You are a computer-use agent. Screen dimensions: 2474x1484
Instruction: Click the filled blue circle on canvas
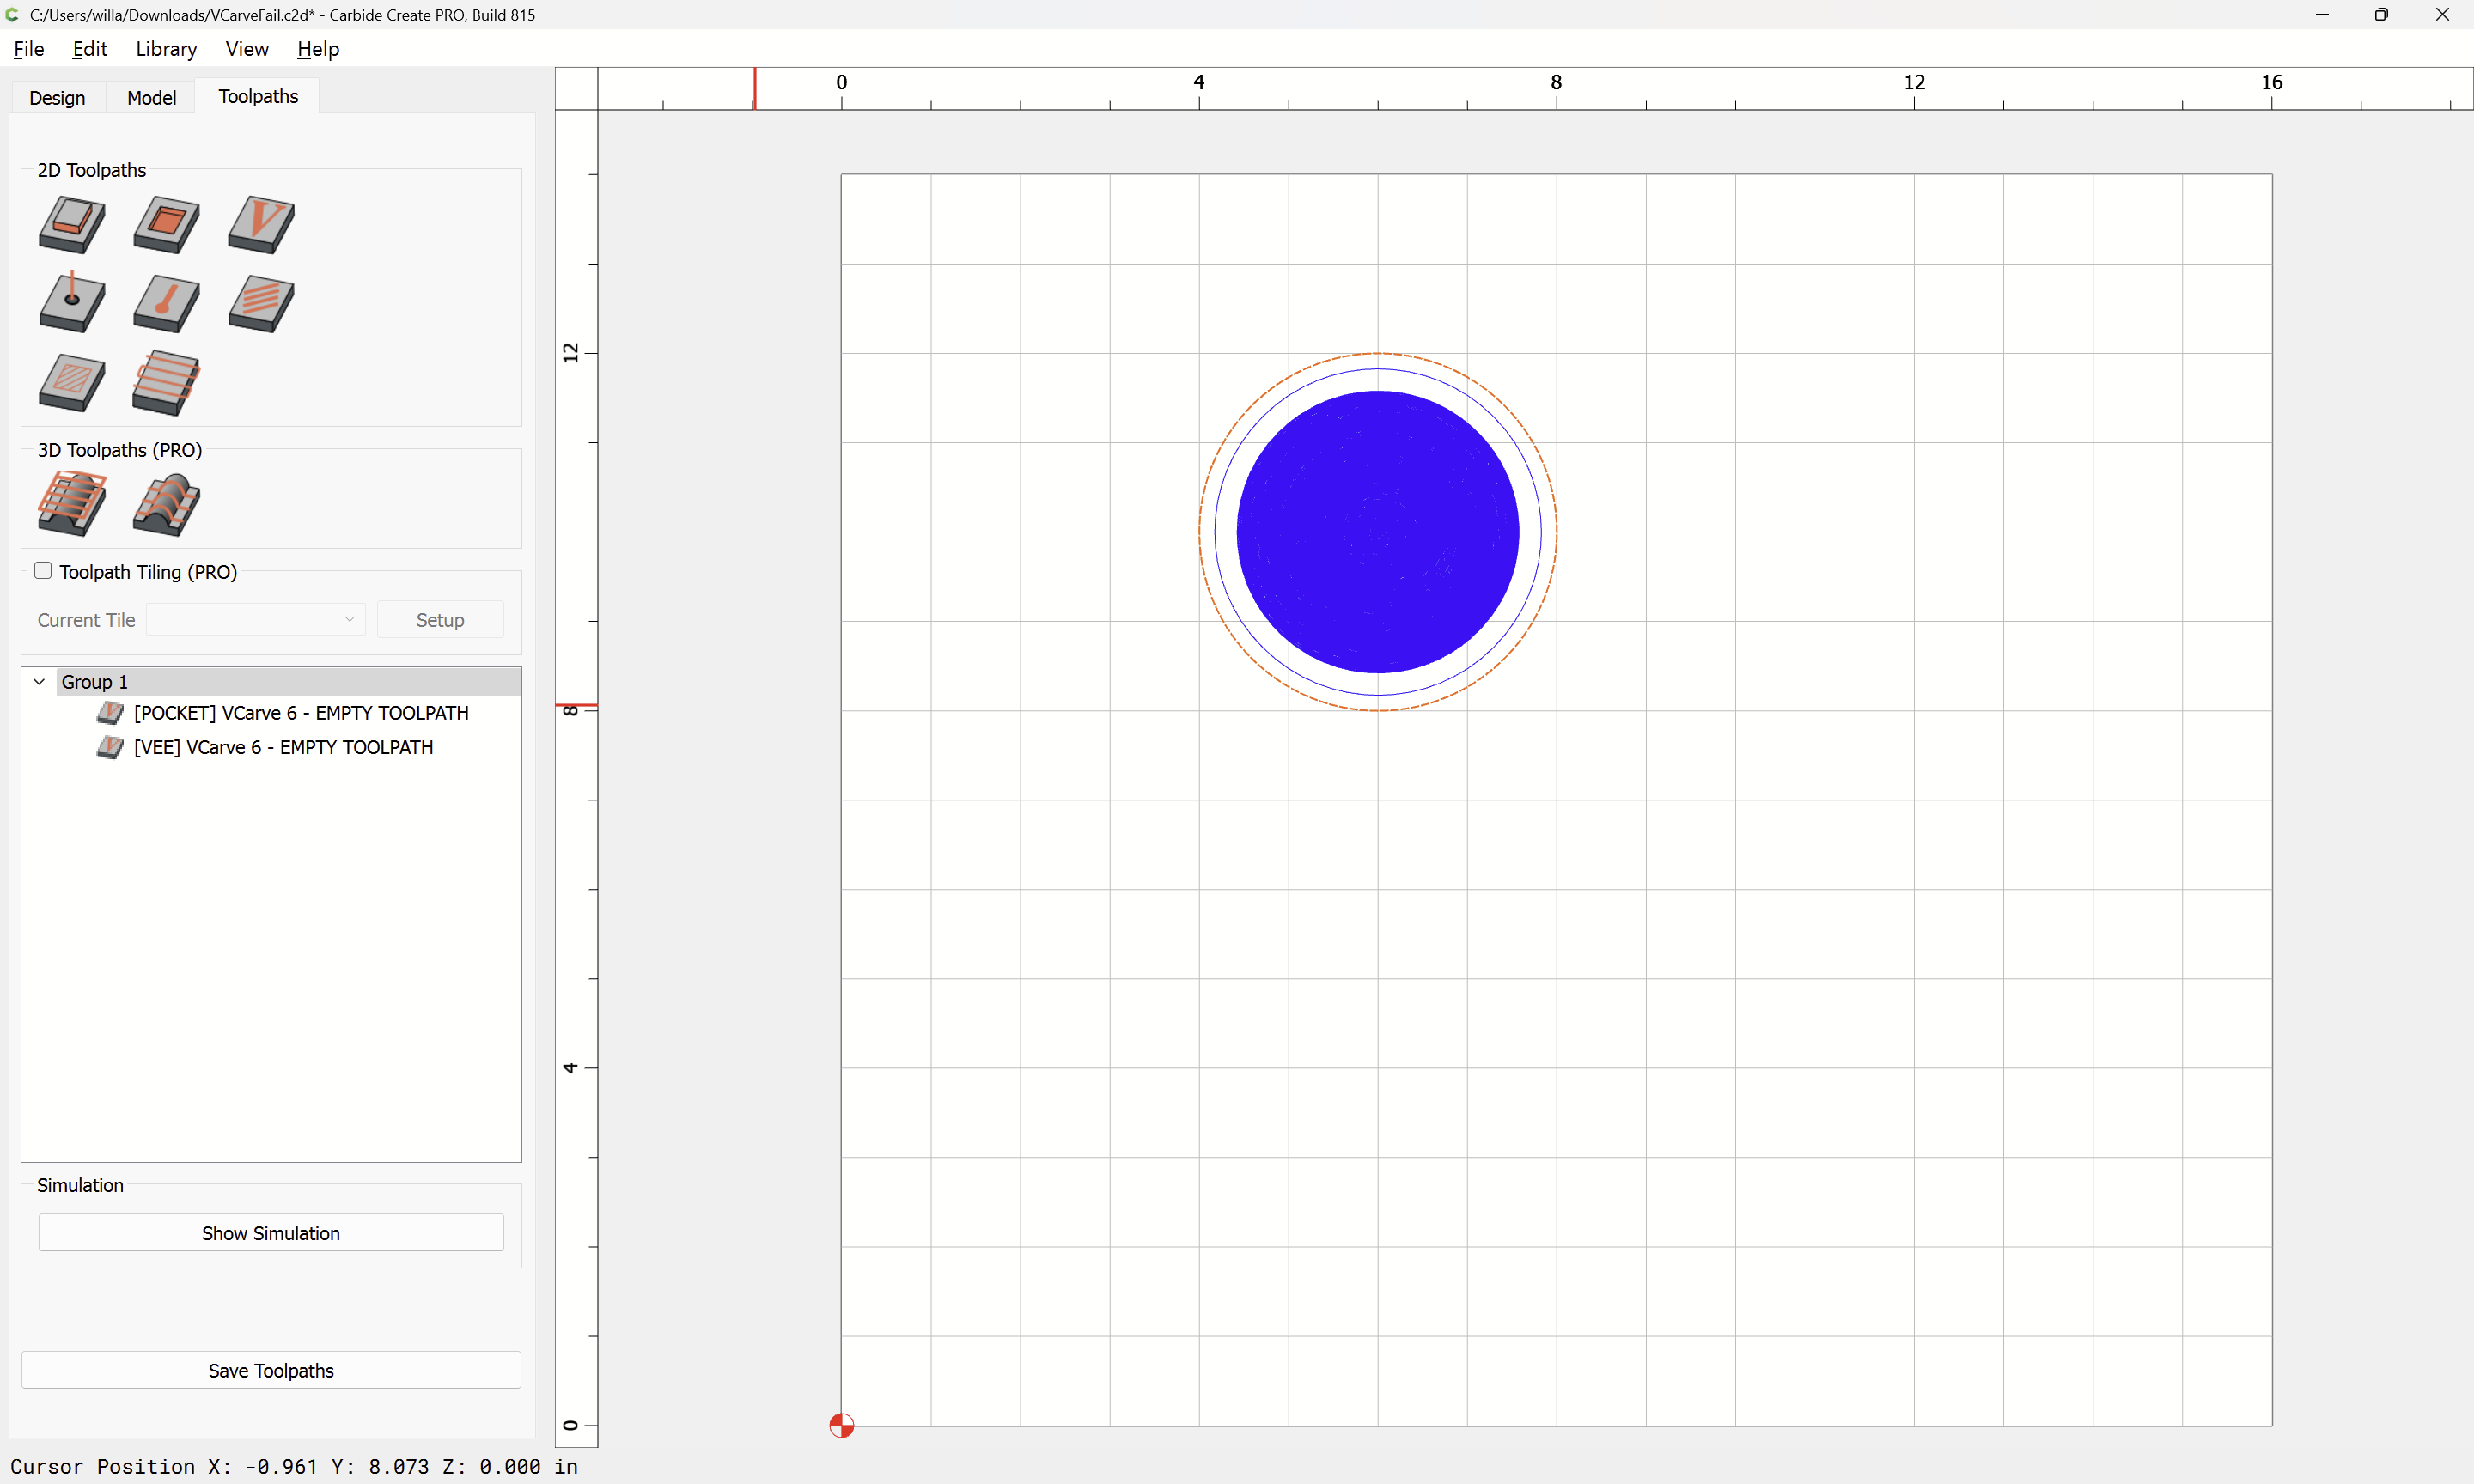click(x=1378, y=532)
